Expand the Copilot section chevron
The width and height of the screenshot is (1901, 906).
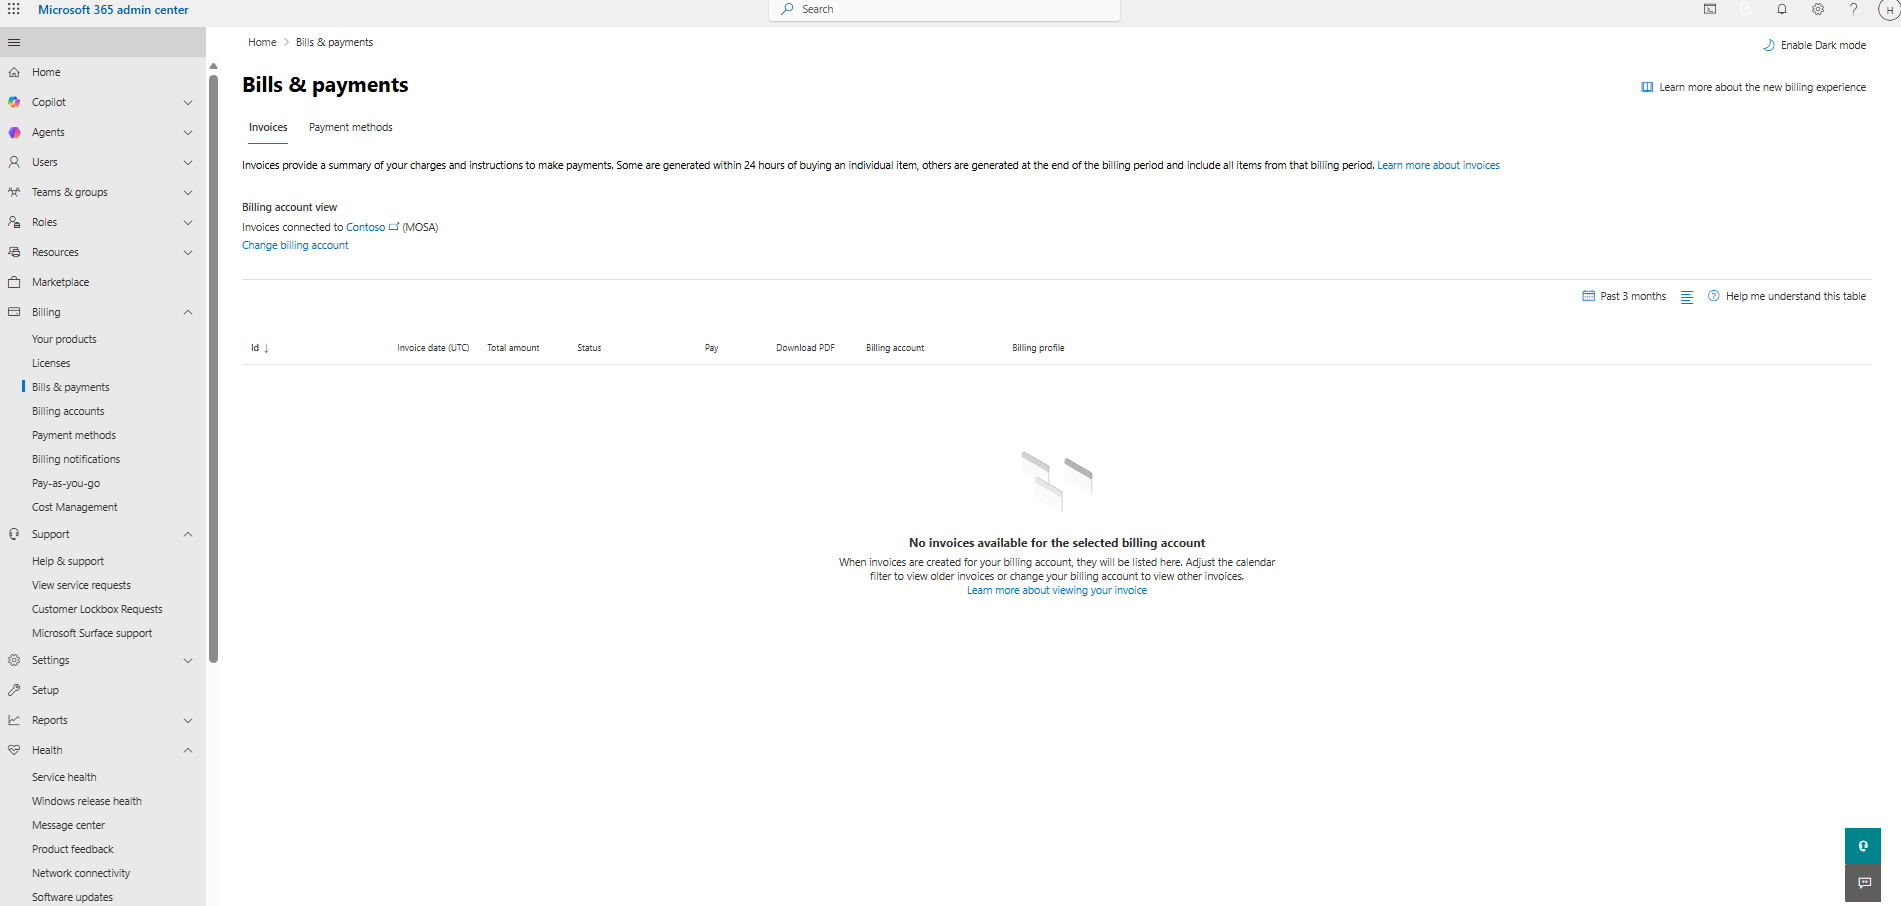(188, 102)
